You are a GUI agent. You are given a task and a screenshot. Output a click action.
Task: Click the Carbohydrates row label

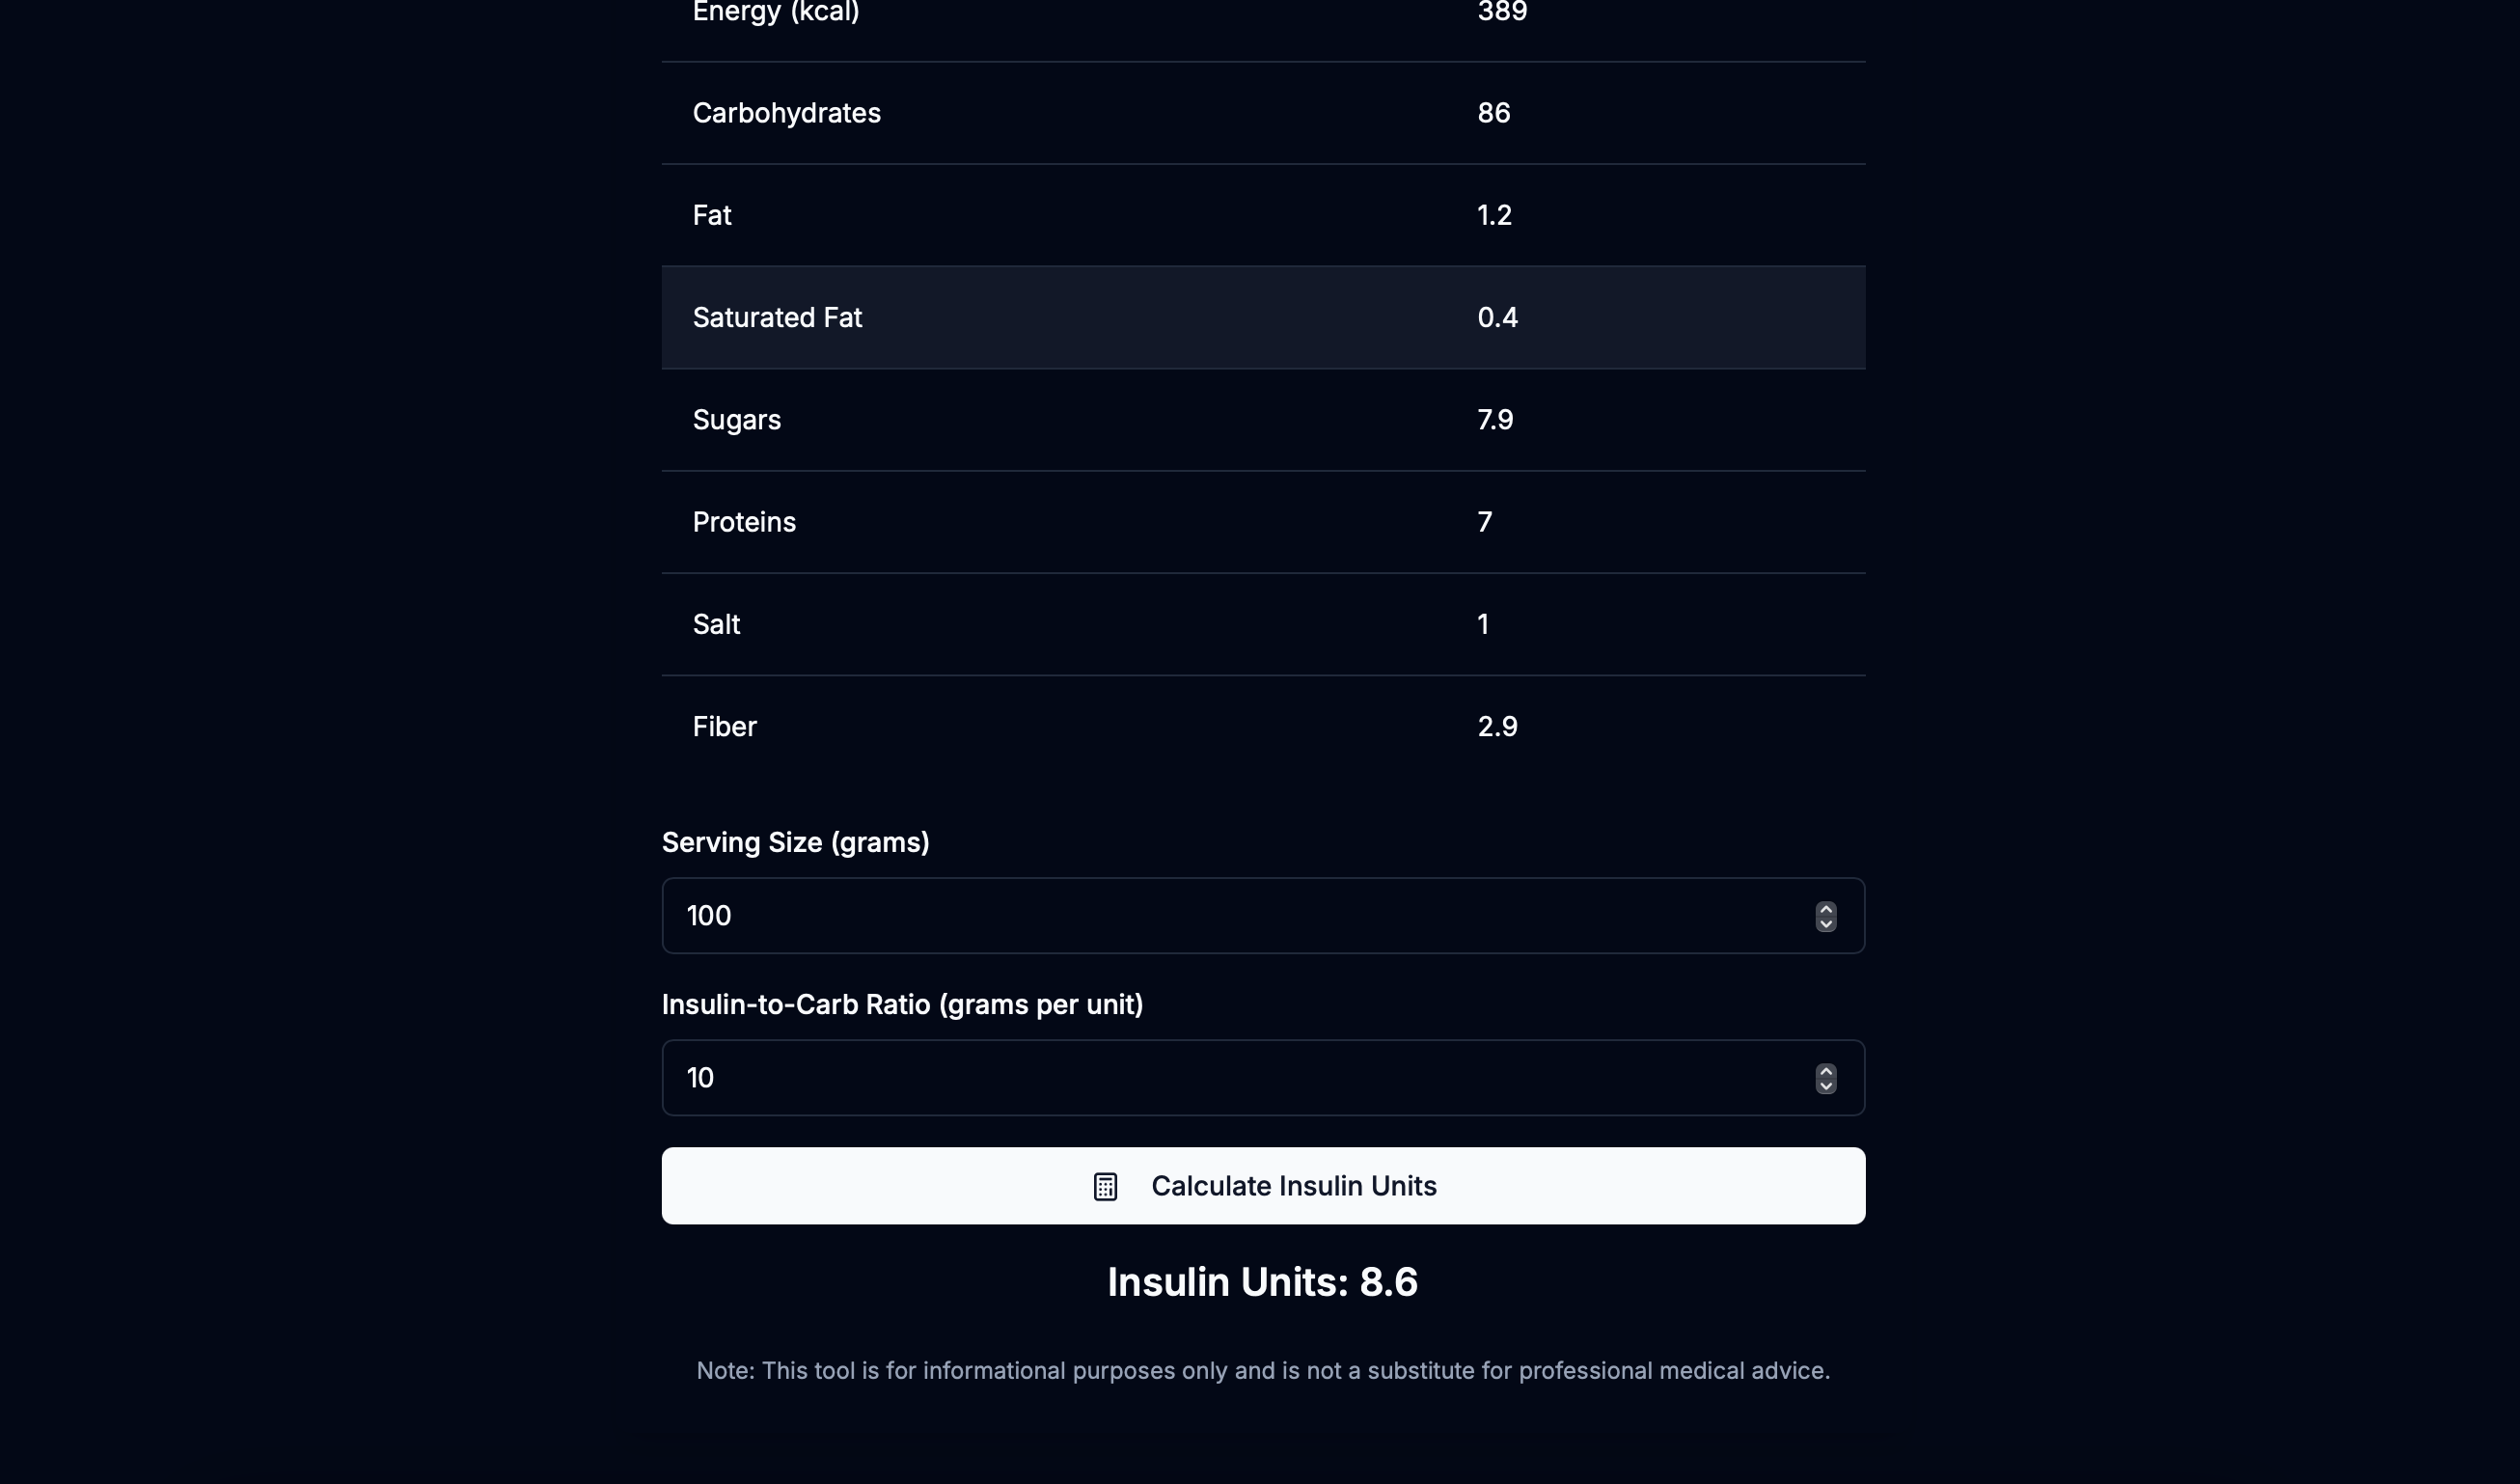[x=786, y=113]
